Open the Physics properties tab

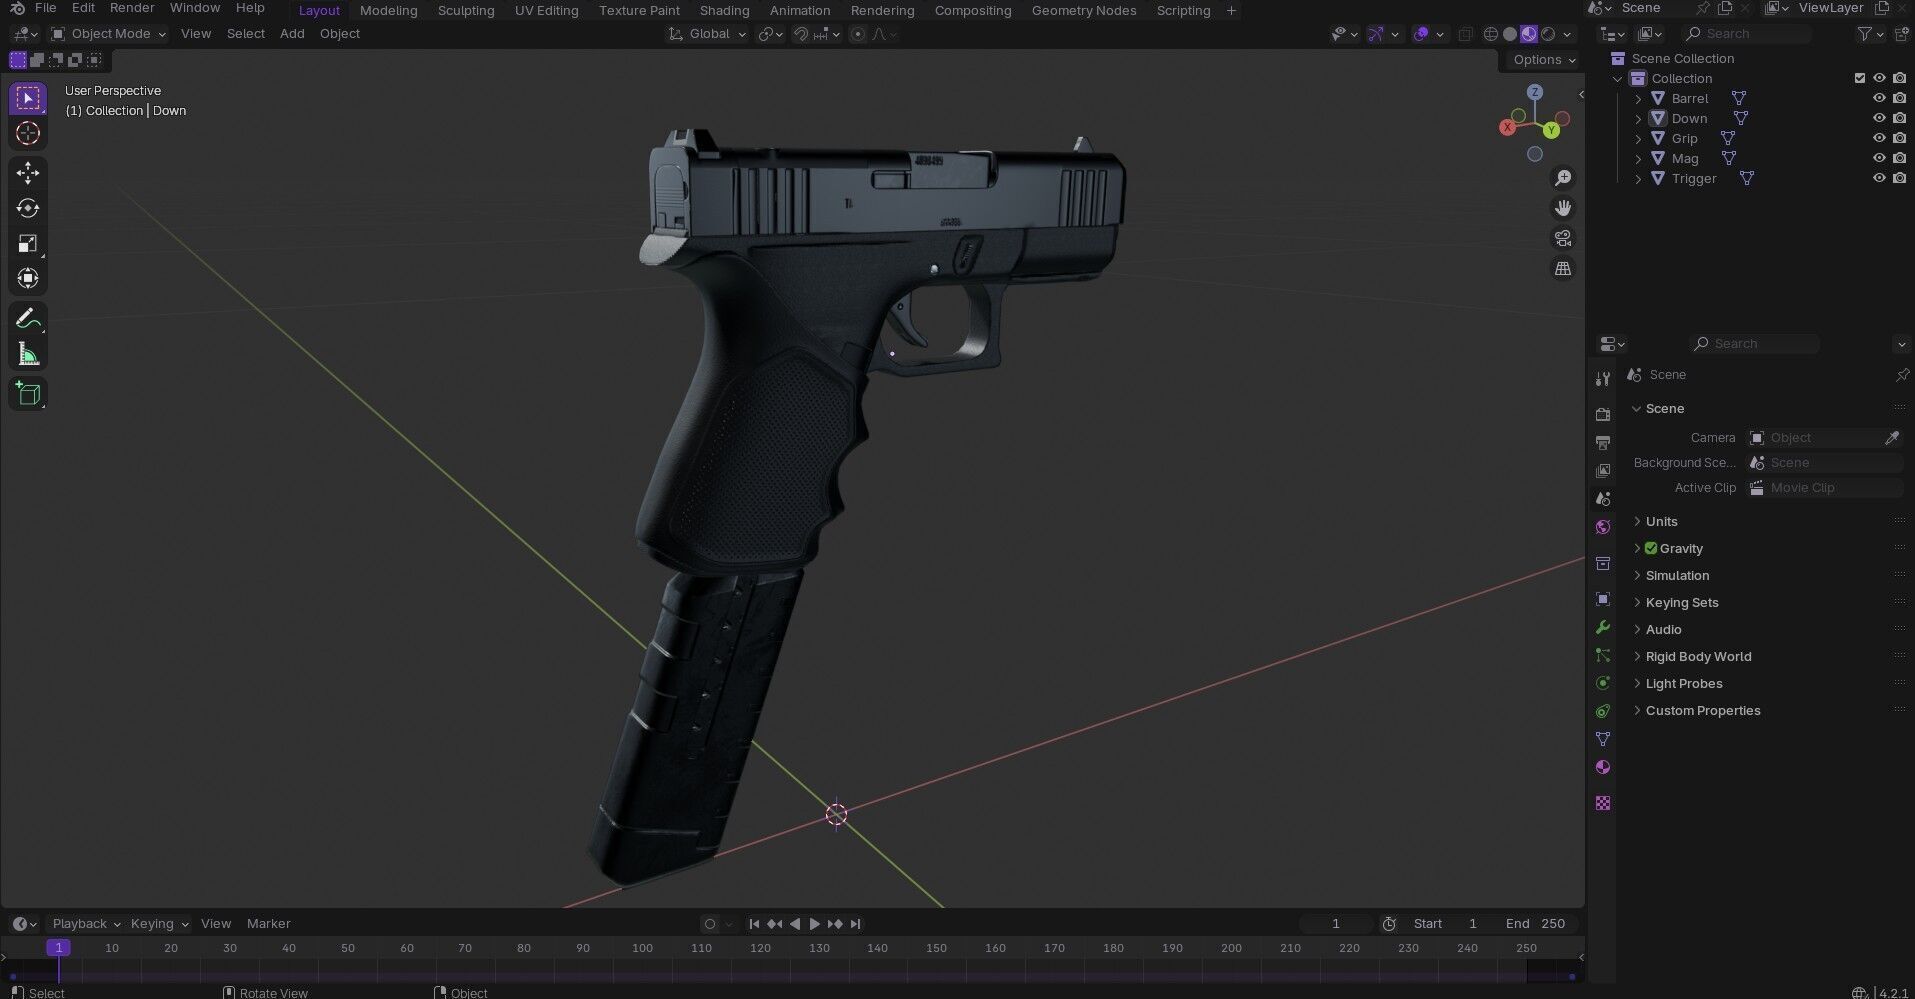pos(1603,683)
